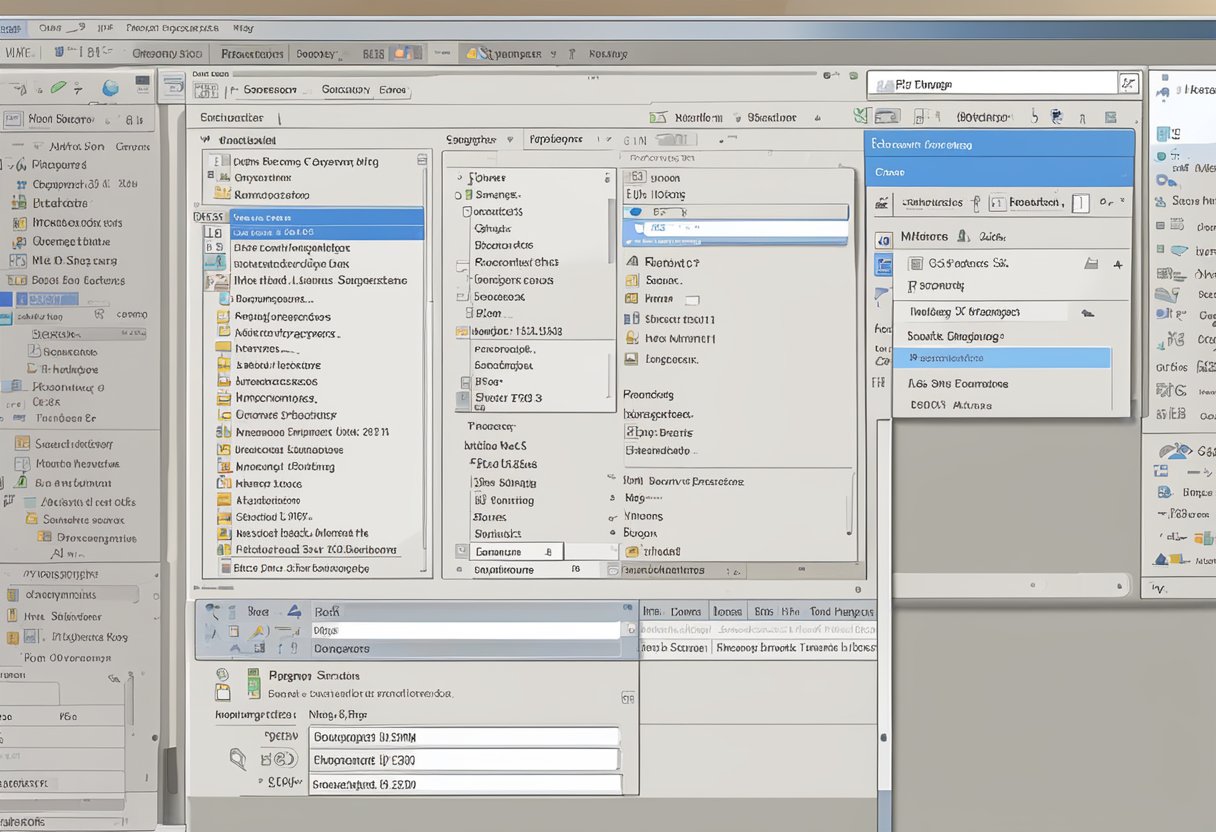Select the highlighted blue row under Sooalk Gingoung
Screen dimensions: 1216x832
click(x=1002, y=358)
